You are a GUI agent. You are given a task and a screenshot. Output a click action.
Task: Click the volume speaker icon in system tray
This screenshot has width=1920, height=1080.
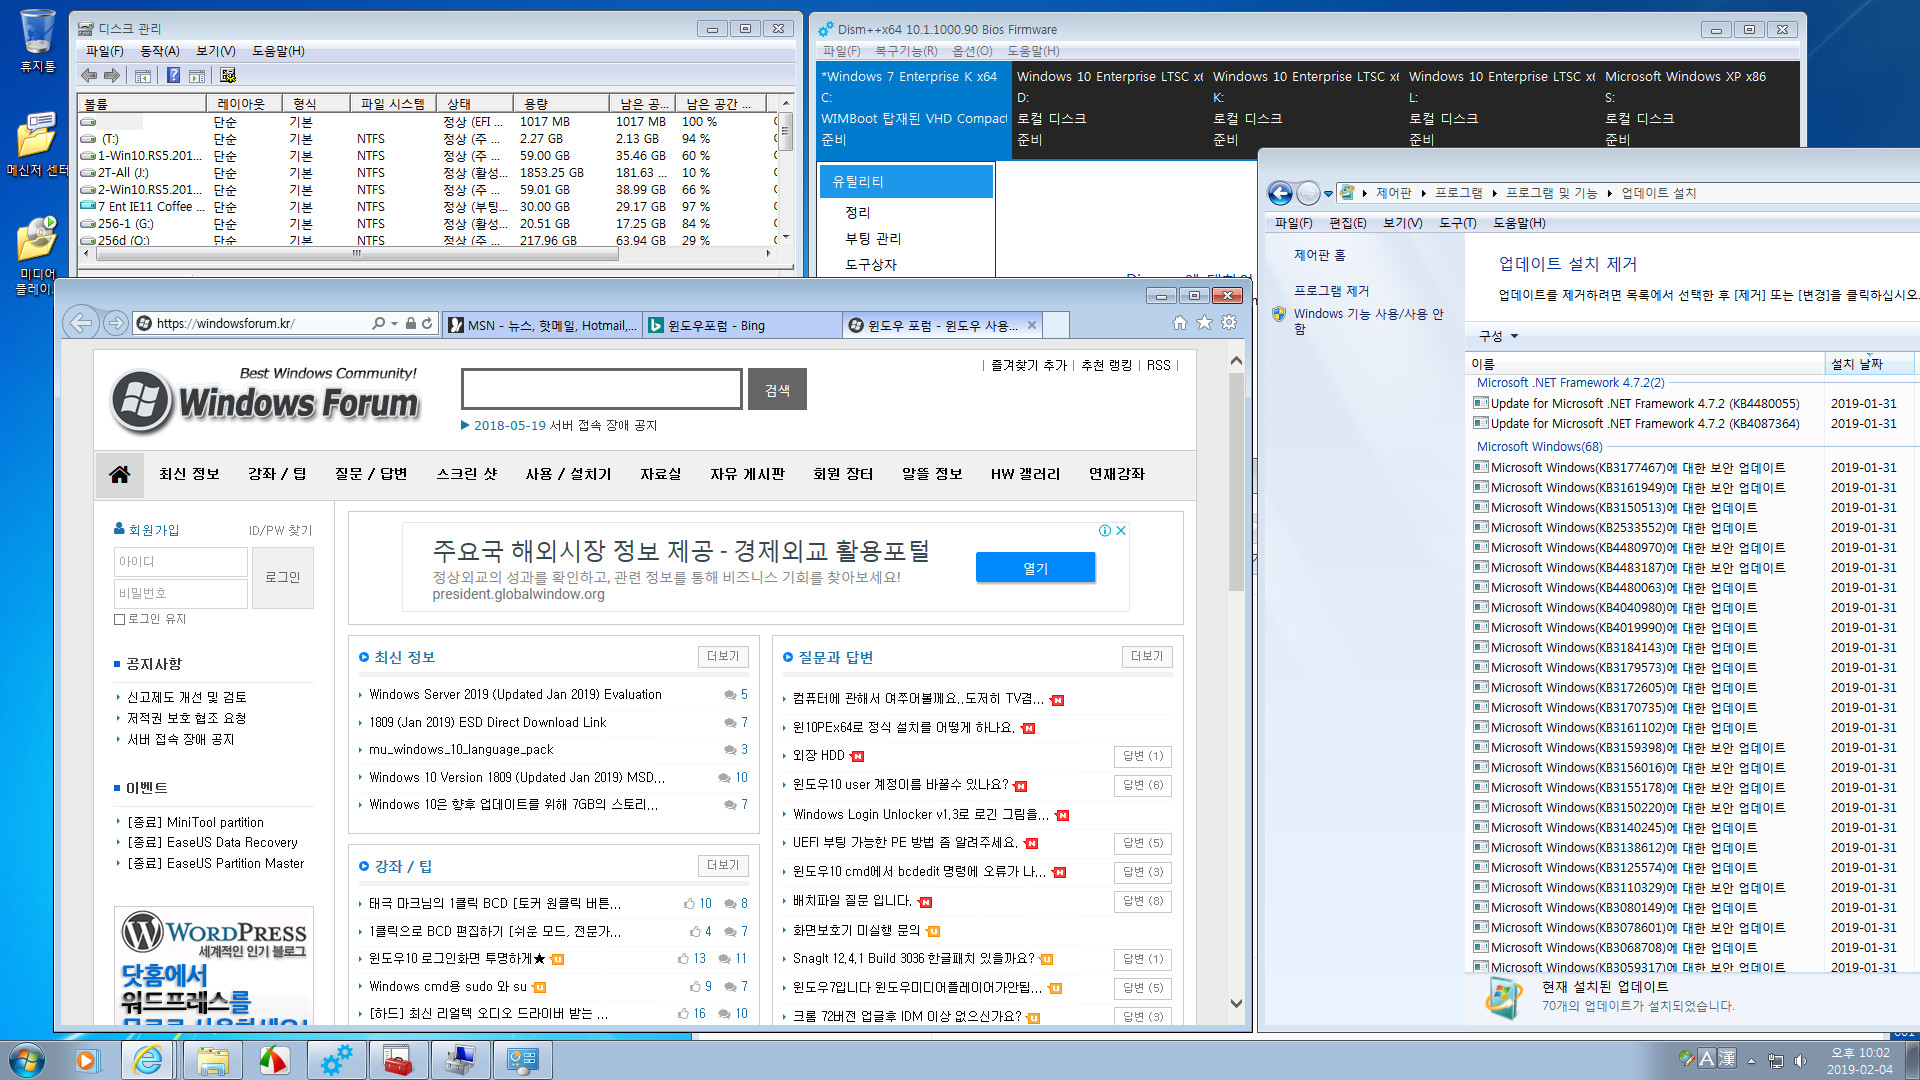point(1800,1060)
